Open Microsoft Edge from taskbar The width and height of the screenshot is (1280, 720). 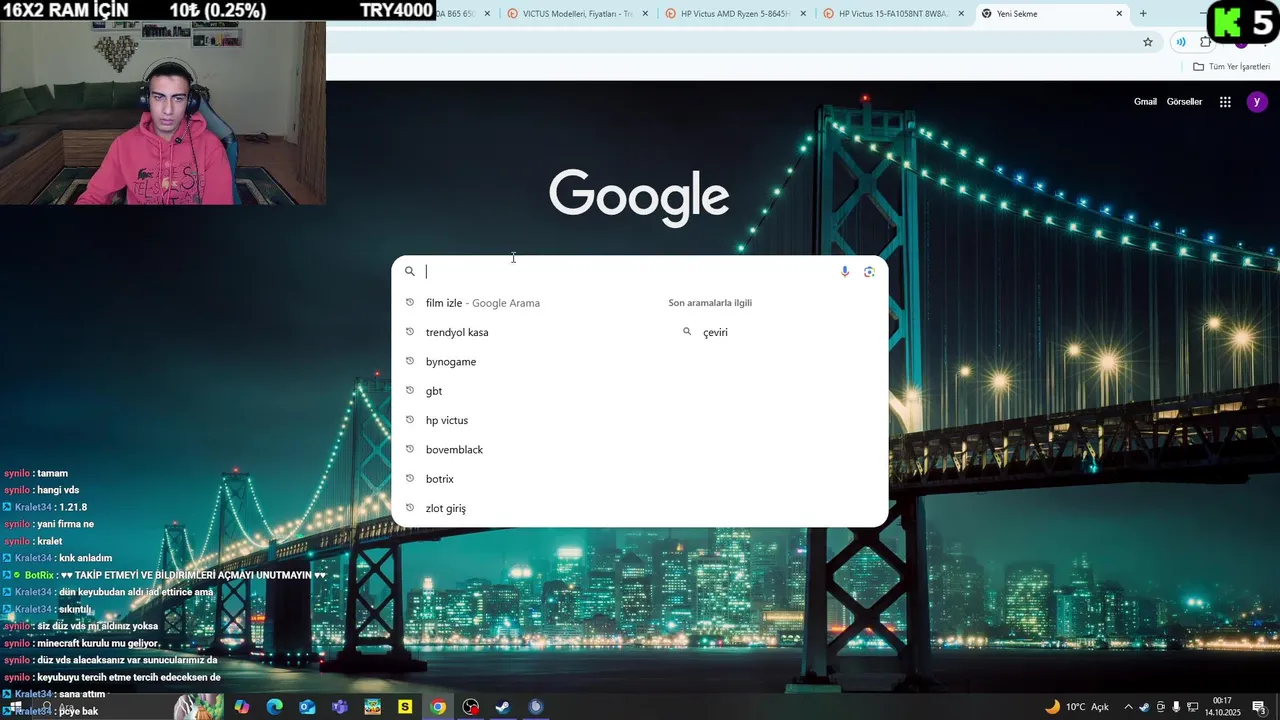click(x=274, y=707)
